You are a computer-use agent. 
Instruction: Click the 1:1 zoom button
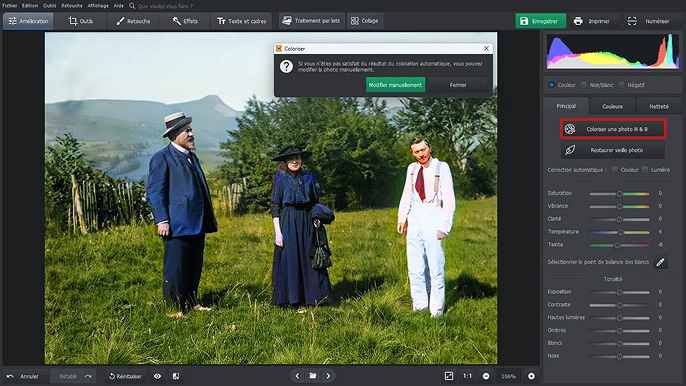point(467,376)
